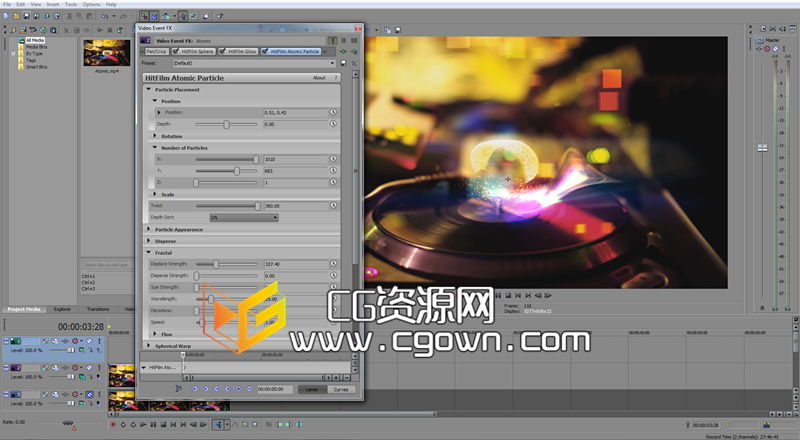800x440 pixels.
Task: Collapse the Number of Particles subsection
Action: point(155,148)
